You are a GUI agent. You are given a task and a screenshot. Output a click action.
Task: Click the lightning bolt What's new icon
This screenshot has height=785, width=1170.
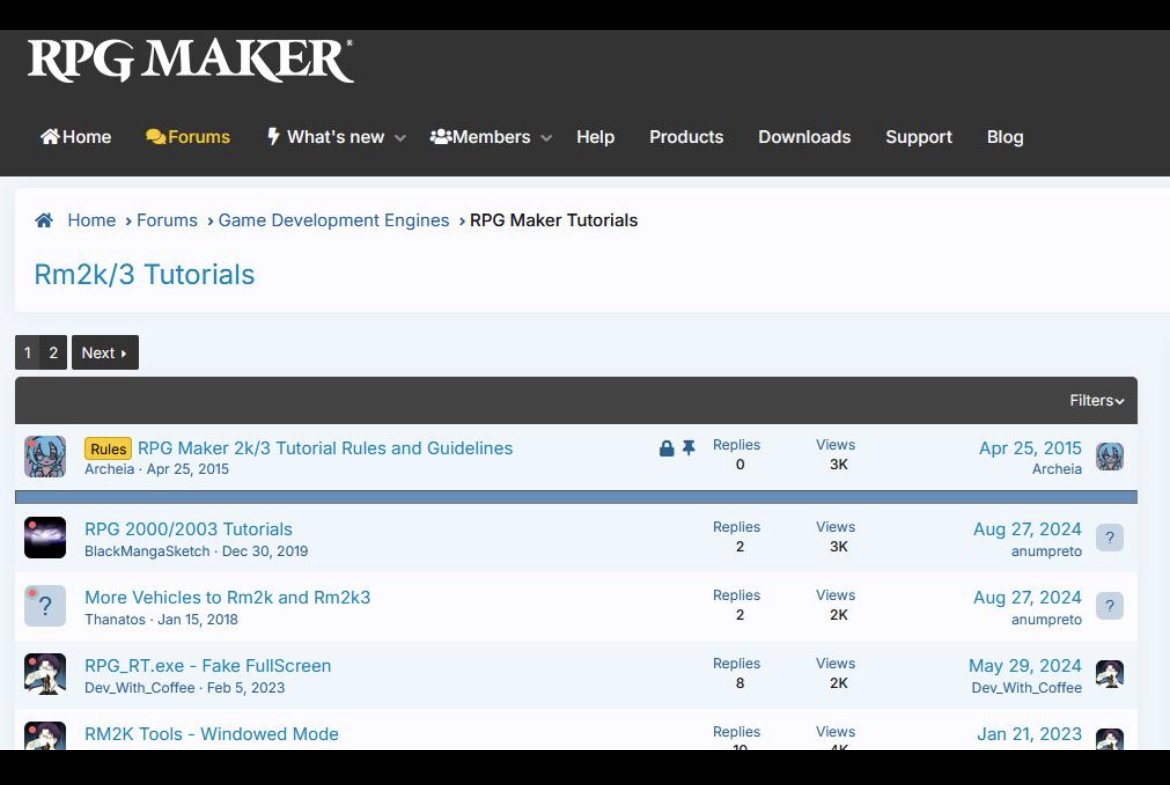pos(274,136)
